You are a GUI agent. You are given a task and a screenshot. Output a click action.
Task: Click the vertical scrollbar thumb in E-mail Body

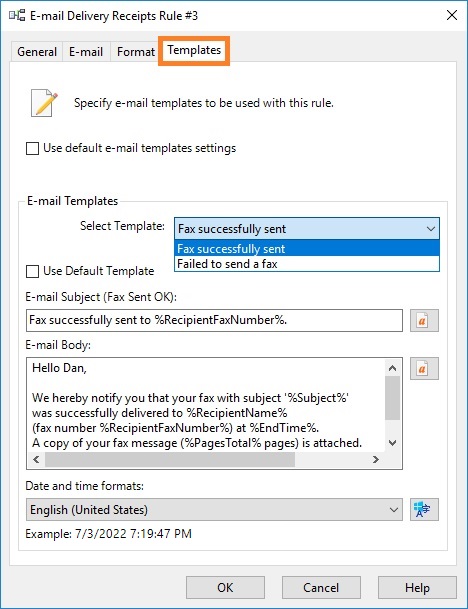tap(393, 398)
